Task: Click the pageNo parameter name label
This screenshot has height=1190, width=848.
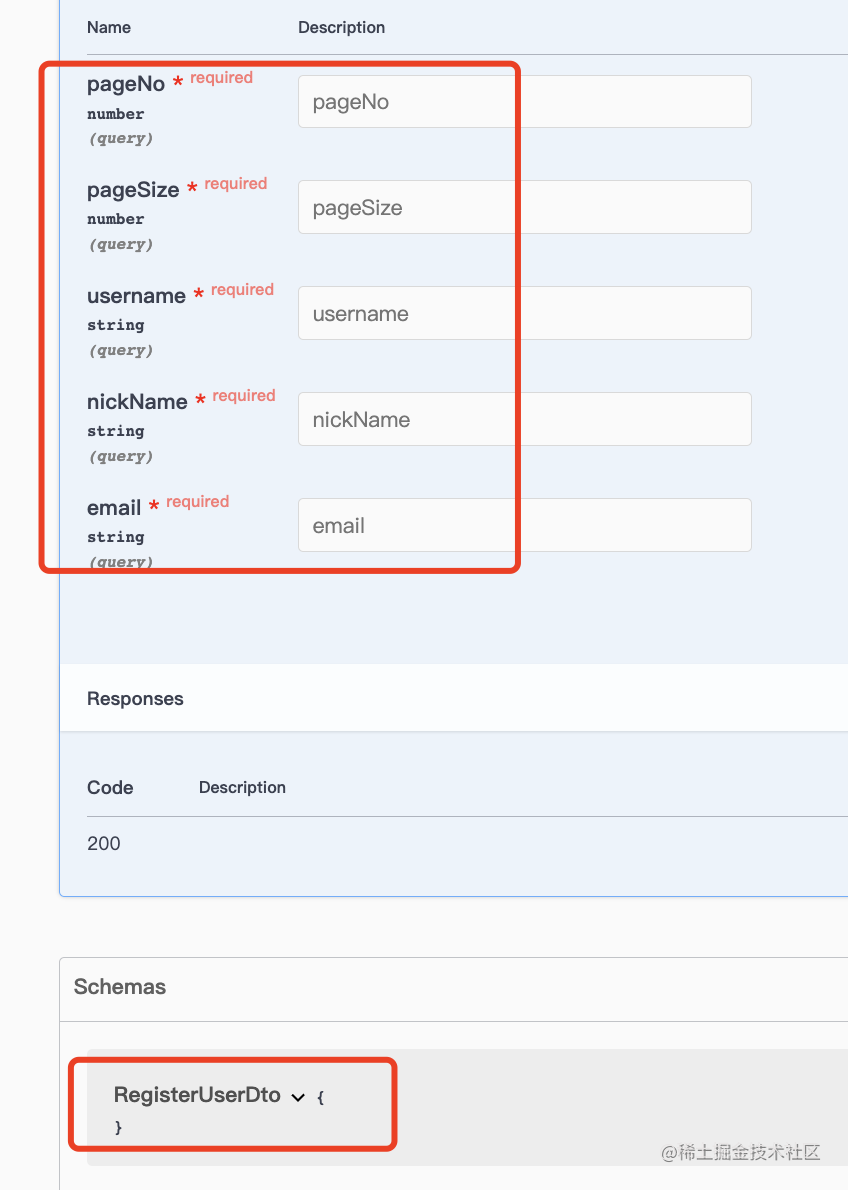Action: tap(126, 85)
